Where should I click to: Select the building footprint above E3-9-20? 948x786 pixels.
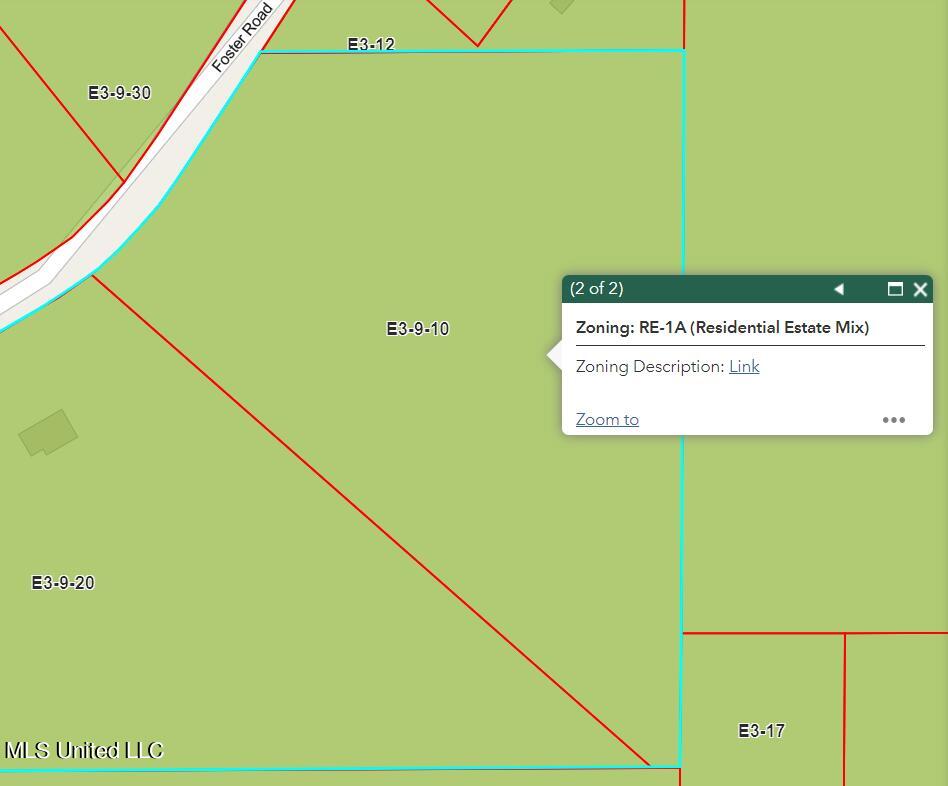[48, 433]
